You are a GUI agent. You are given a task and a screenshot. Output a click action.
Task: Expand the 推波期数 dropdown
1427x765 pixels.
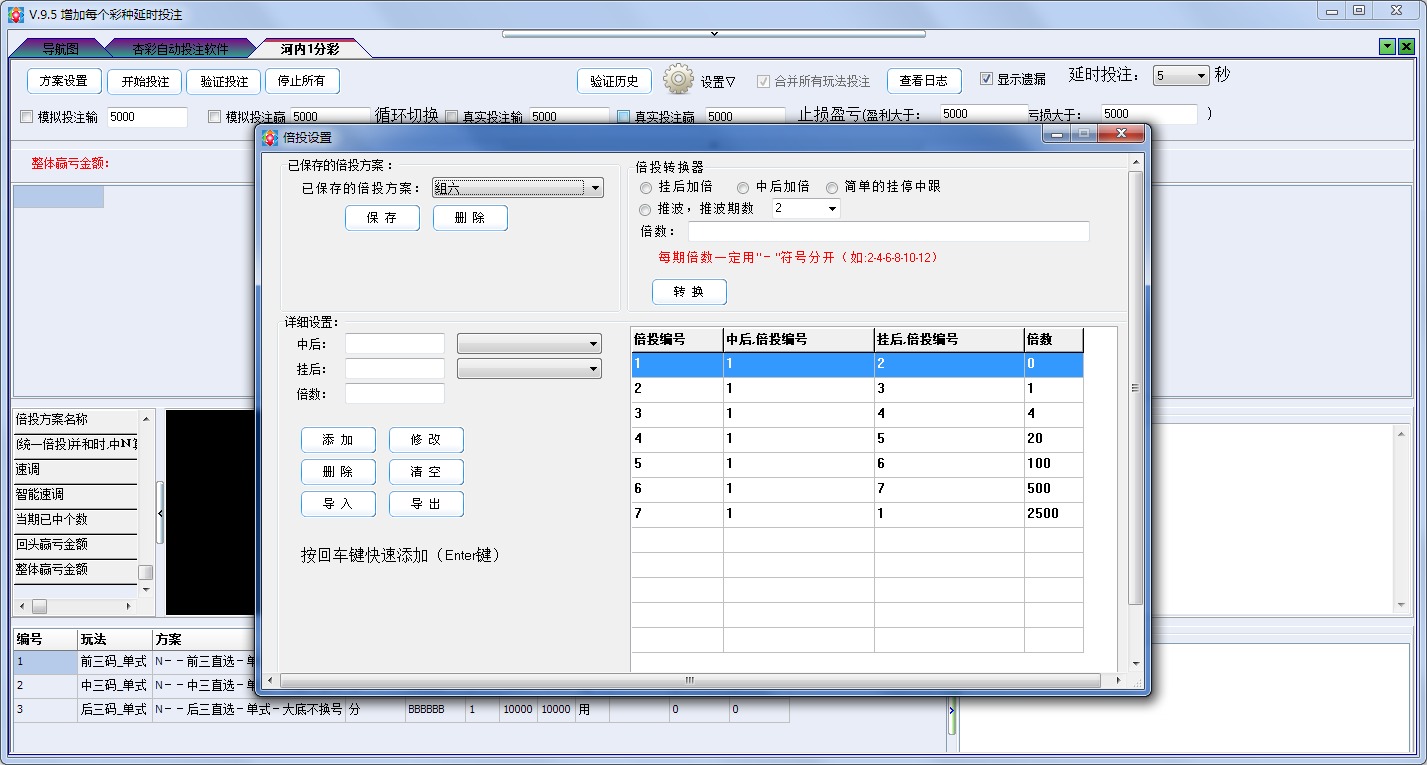(831, 209)
